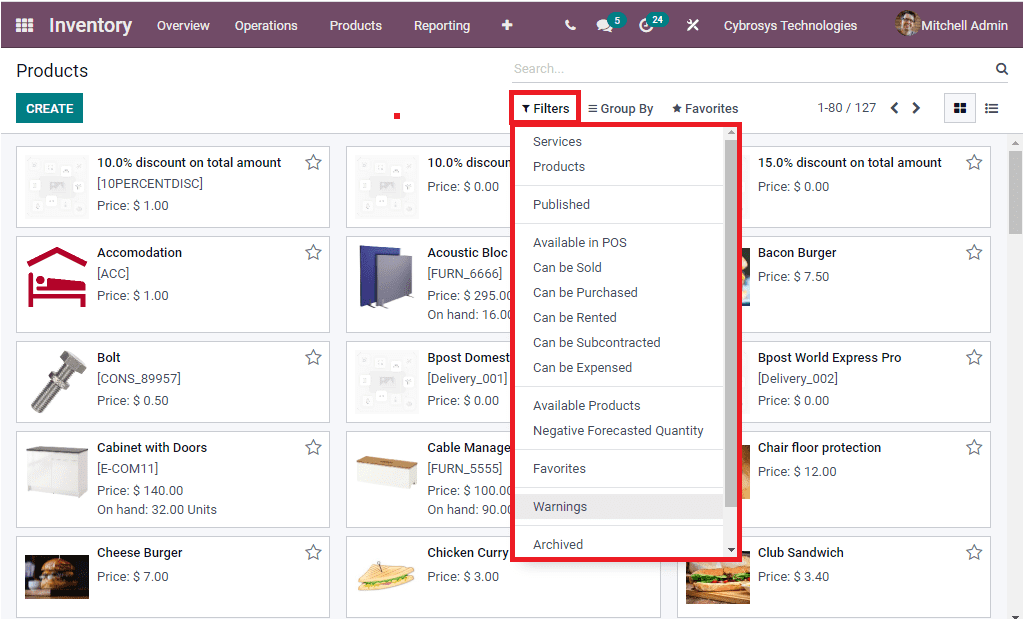Open the apps grid menu
The height and width of the screenshot is (620, 1024).
point(25,24)
